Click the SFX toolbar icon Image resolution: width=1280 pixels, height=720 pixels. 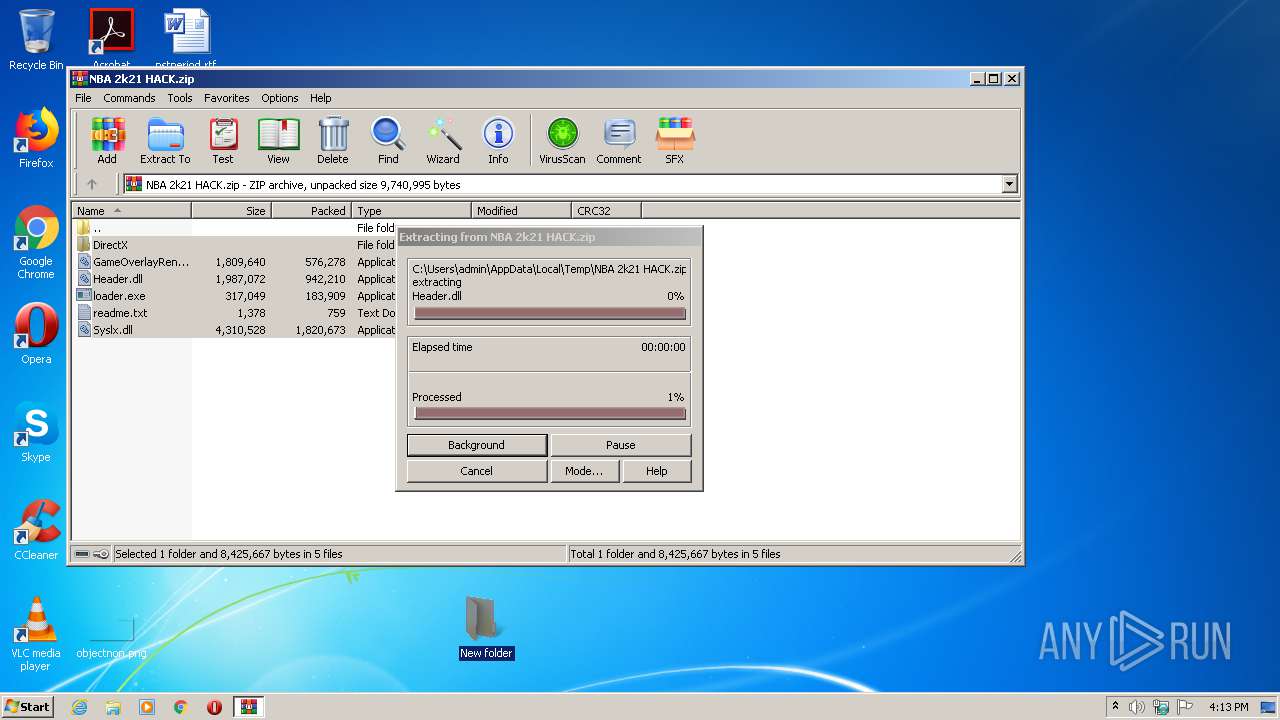point(675,140)
